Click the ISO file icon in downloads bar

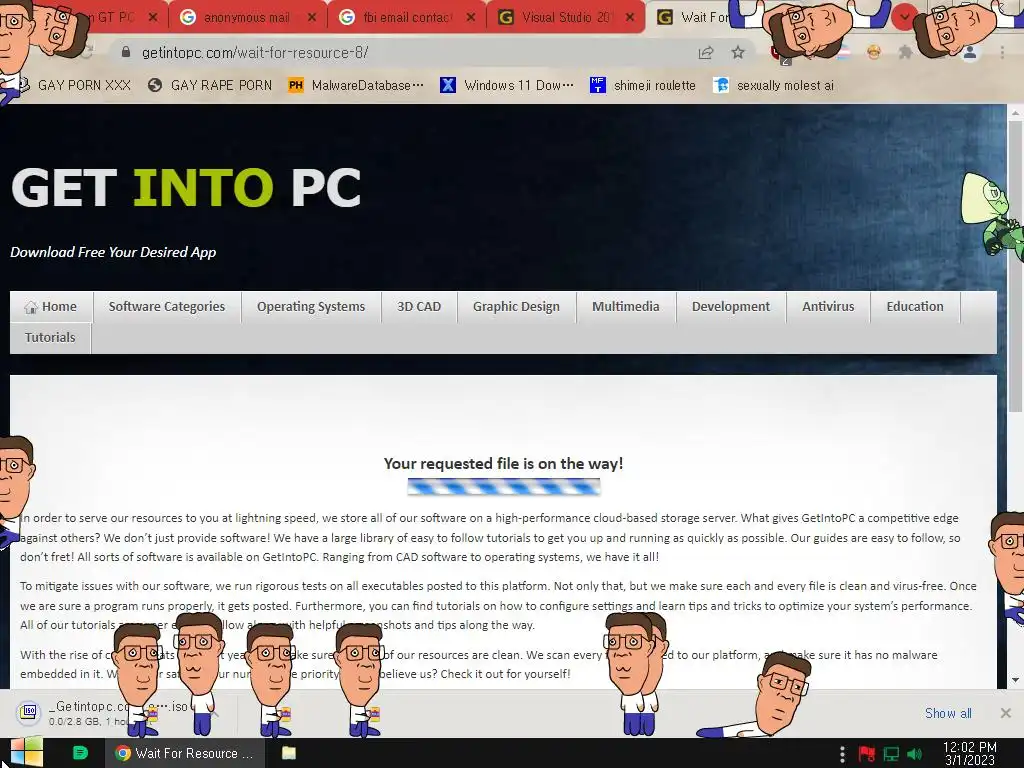(29, 712)
